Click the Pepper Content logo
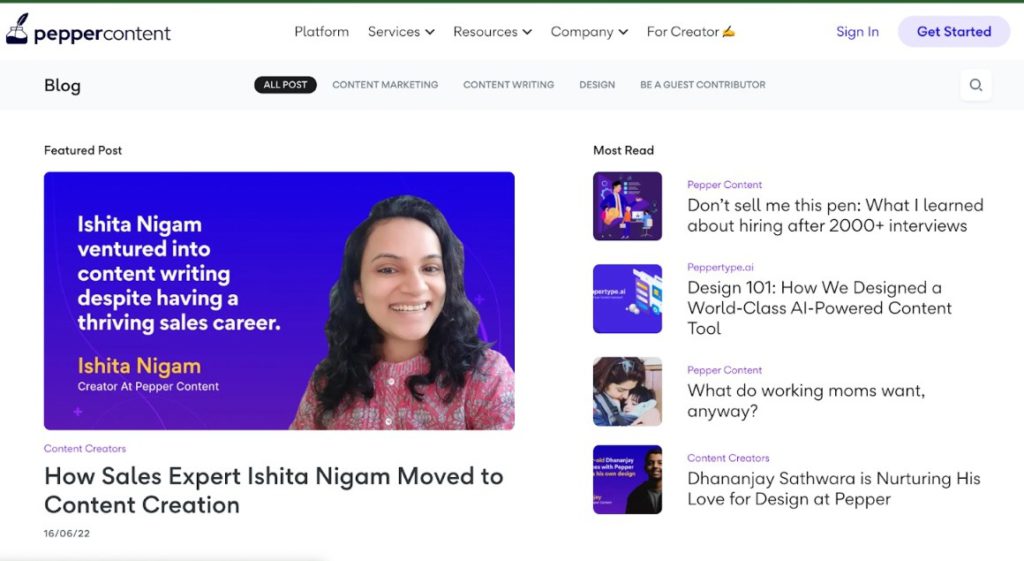Screen dimensions: 1024x561 88,32
